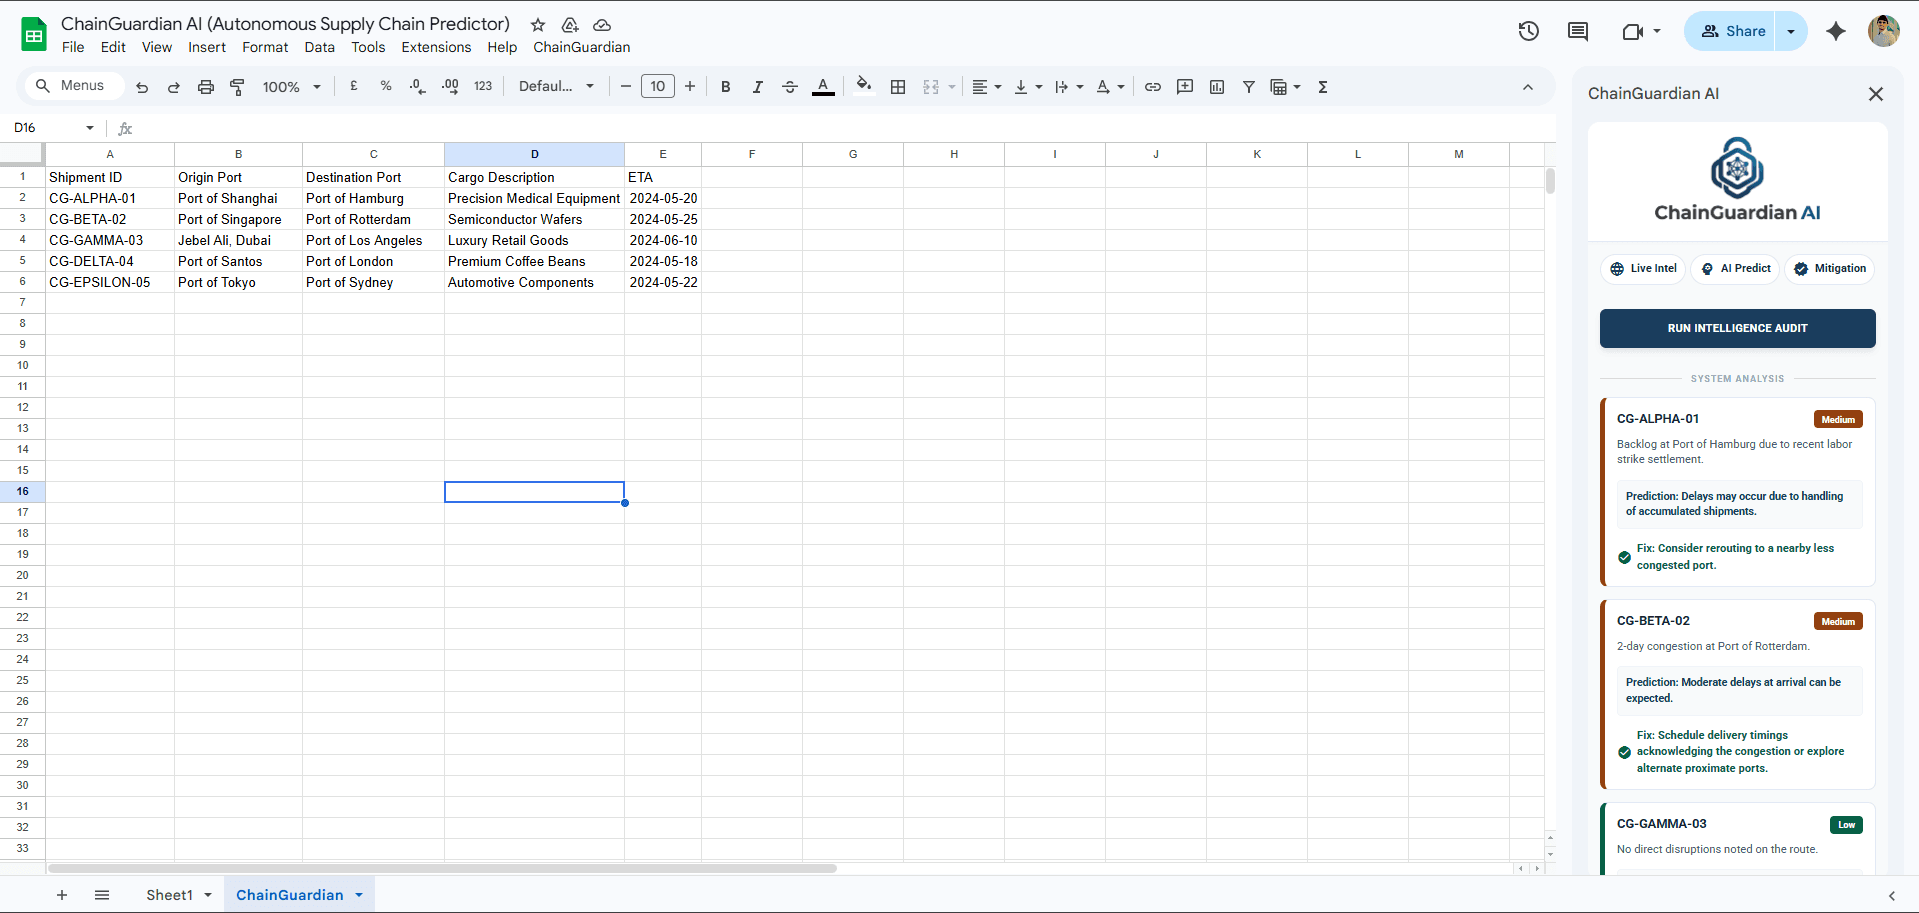This screenshot has width=1919, height=913.
Task: Open the Data menu
Action: pyautogui.click(x=320, y=47)
